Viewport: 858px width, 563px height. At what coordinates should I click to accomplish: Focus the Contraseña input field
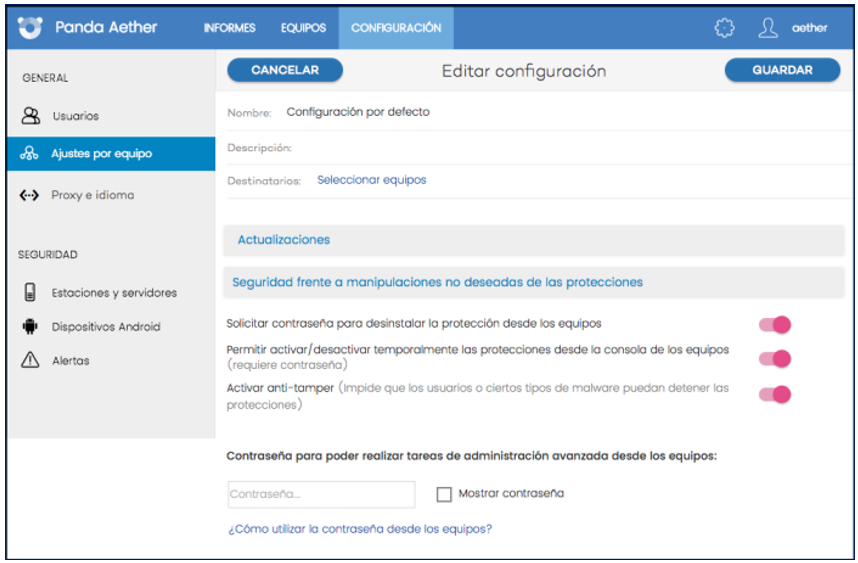321,495
